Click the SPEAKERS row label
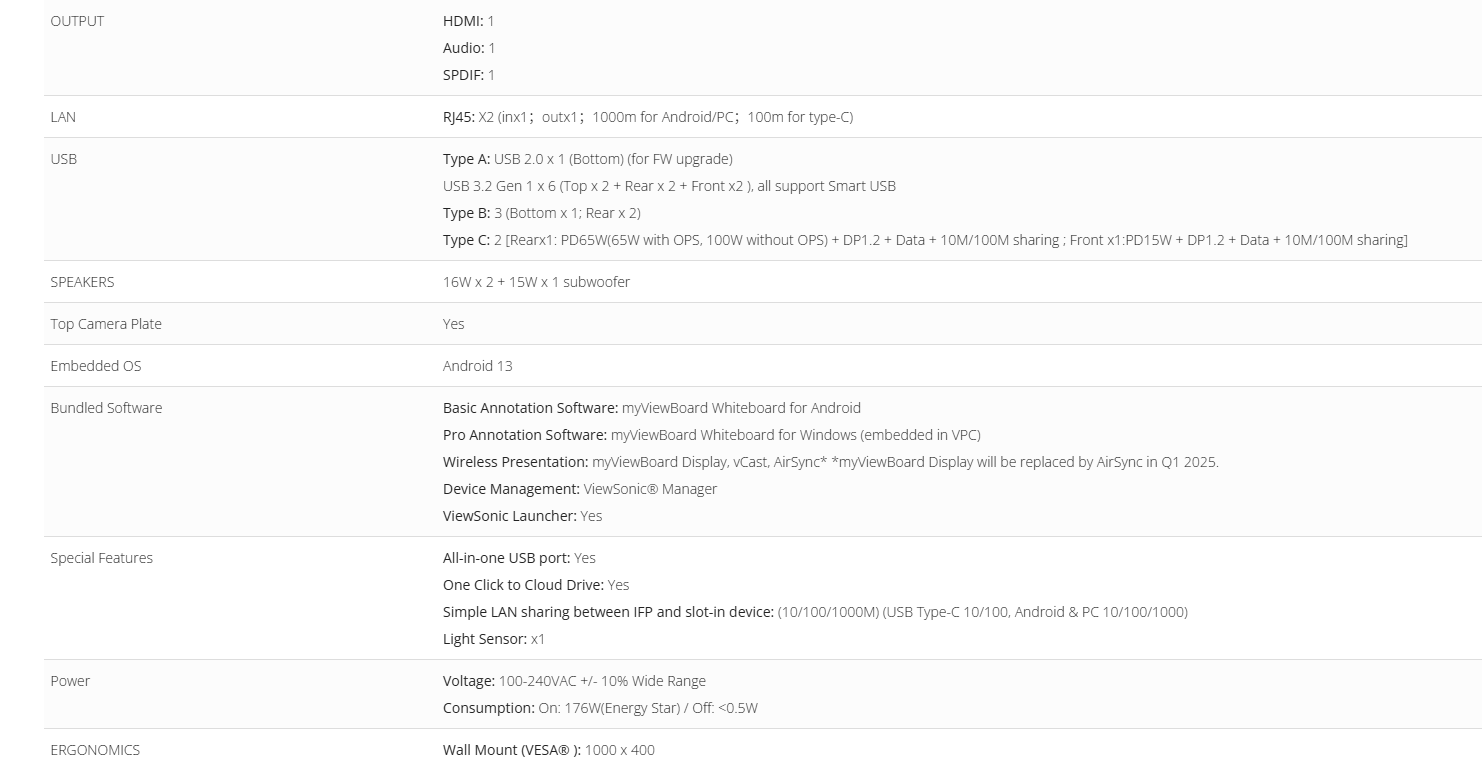This screenshot has height=768, width=1482. pos(82,282)
